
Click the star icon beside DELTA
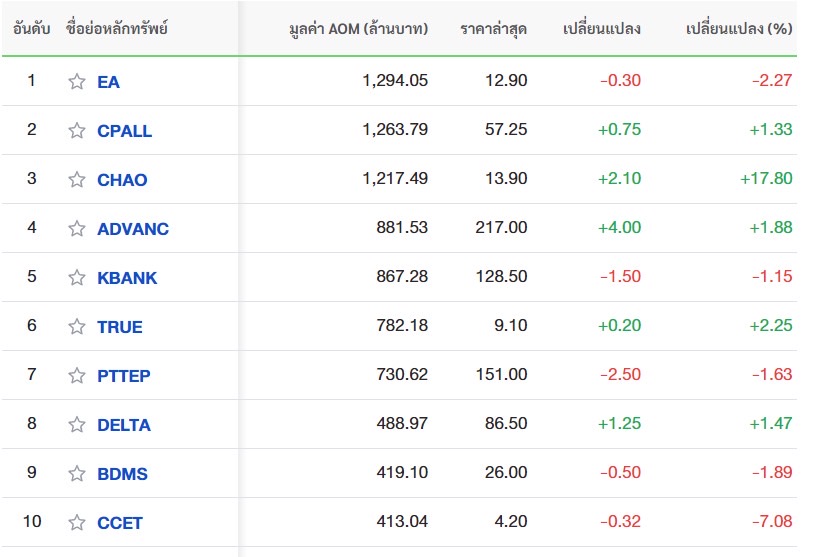point(77,425)
